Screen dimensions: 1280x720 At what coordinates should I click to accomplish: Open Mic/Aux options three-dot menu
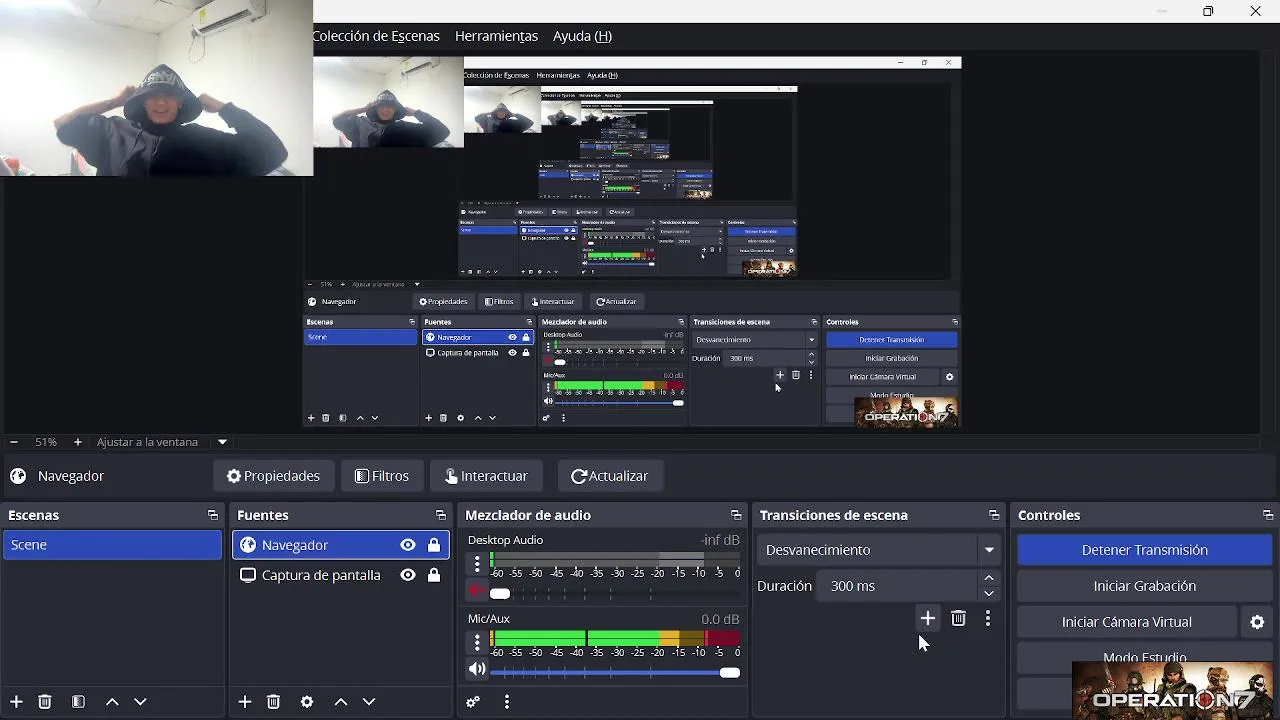(x=477, y=642)
